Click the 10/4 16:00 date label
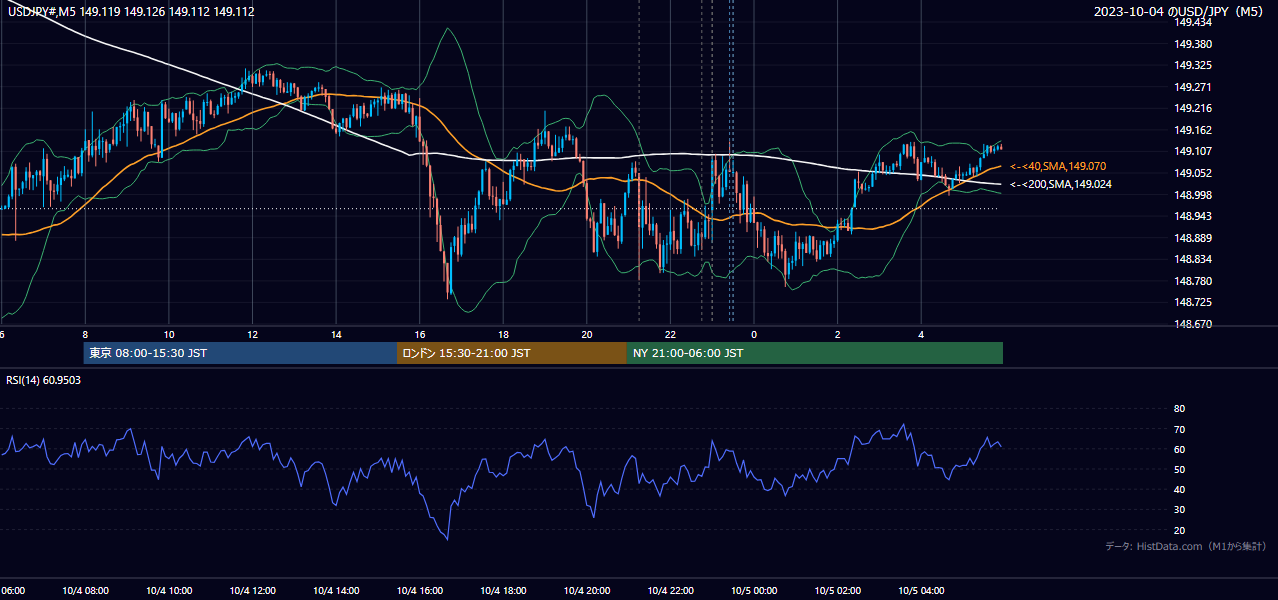 (420, 591)
